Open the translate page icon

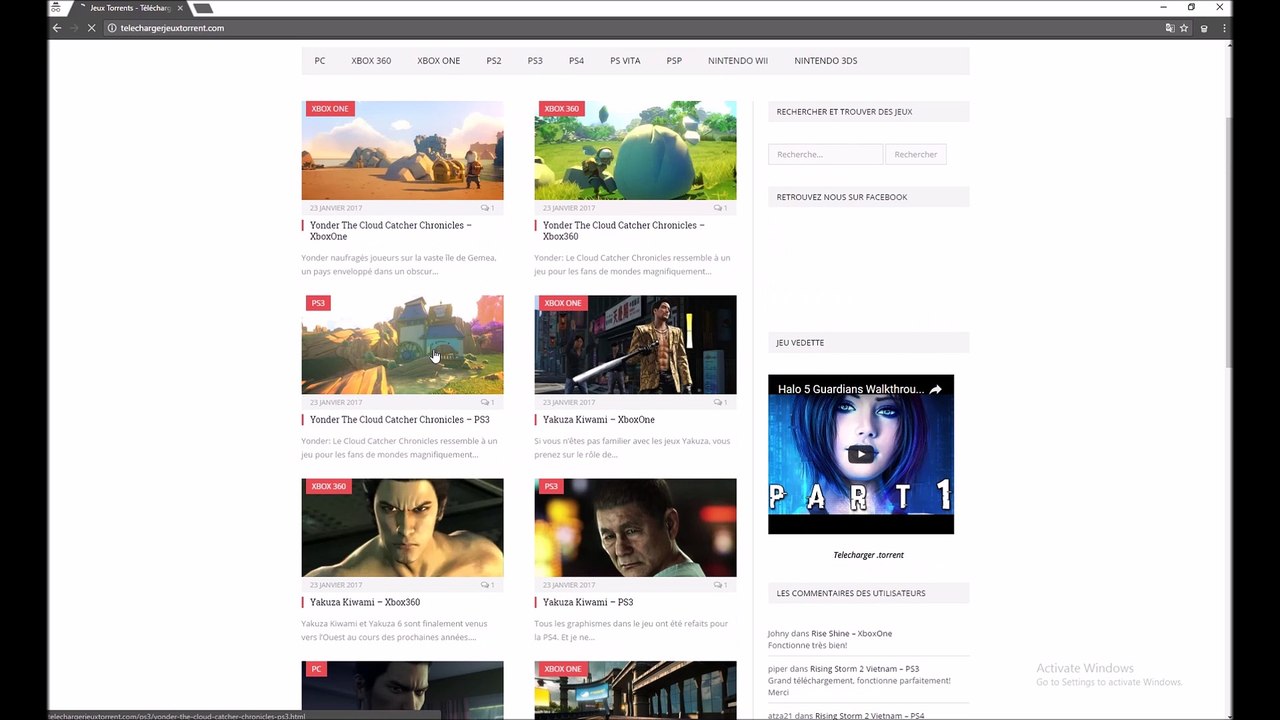[x=1170, y=28]
